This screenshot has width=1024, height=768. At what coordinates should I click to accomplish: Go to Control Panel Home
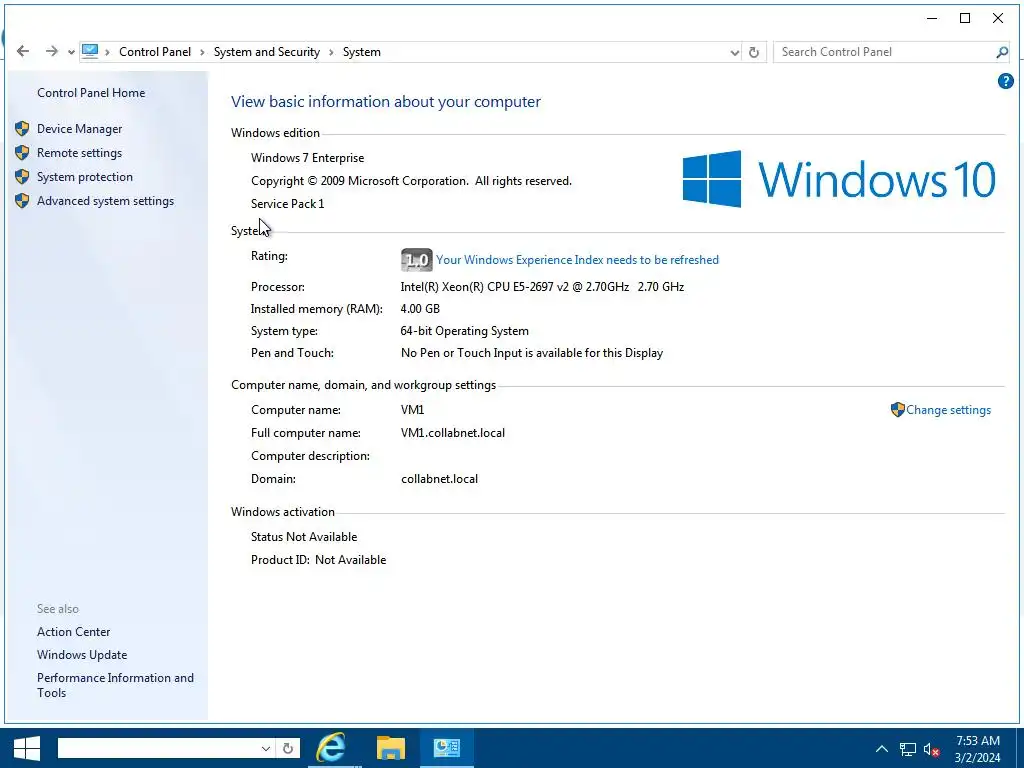[91, 93]
